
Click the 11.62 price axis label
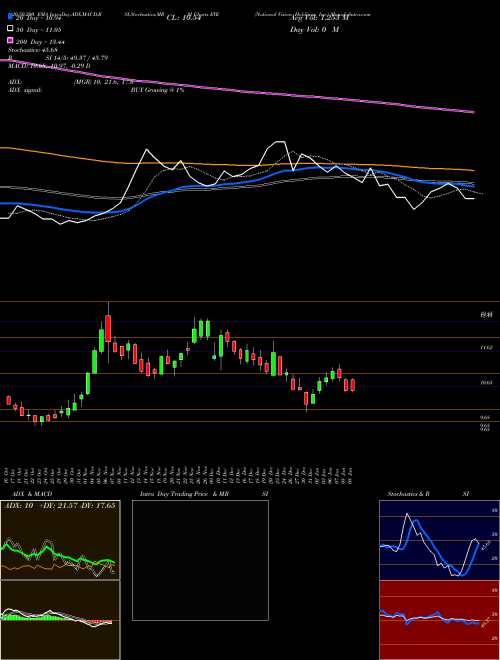click(487, 348)
